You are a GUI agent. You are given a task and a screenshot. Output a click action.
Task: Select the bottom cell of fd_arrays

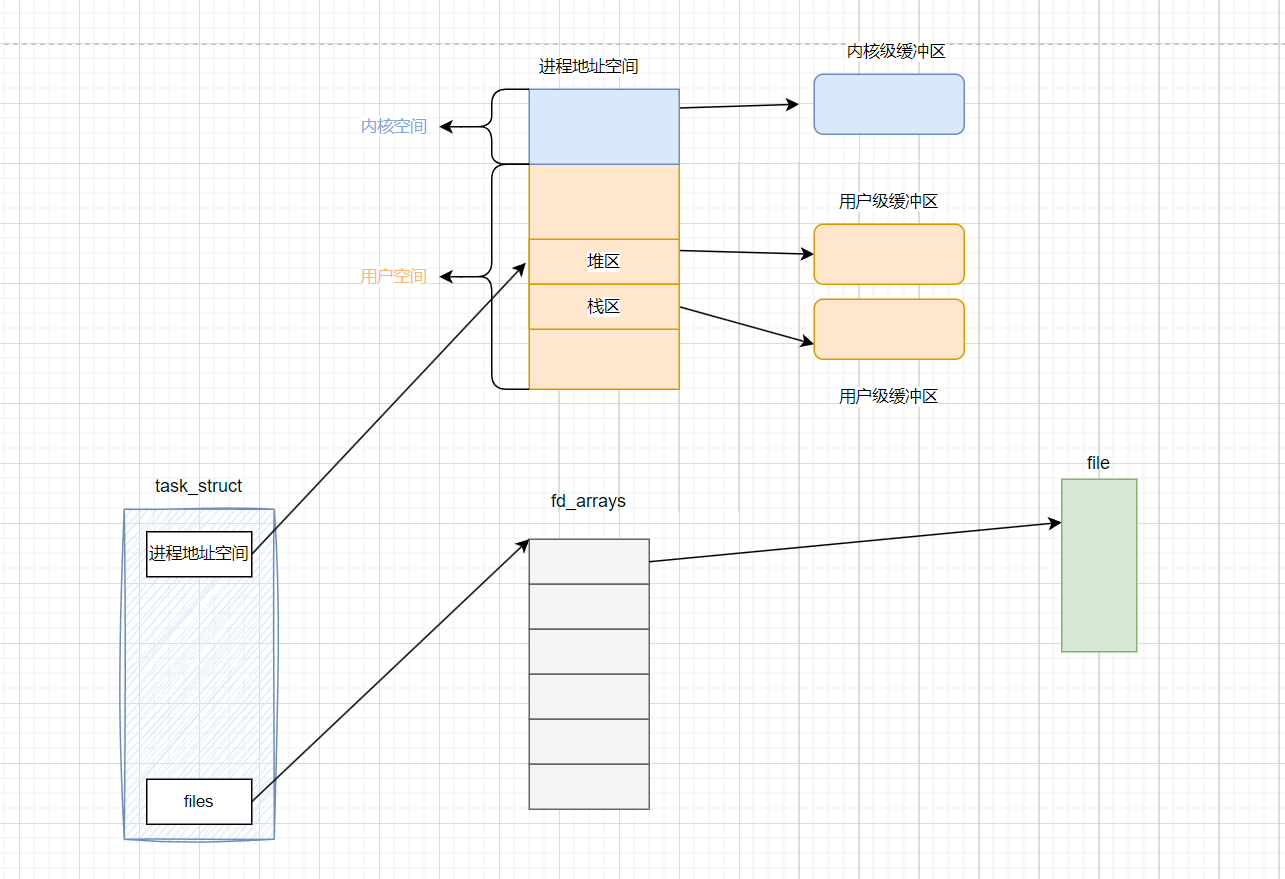589,786
